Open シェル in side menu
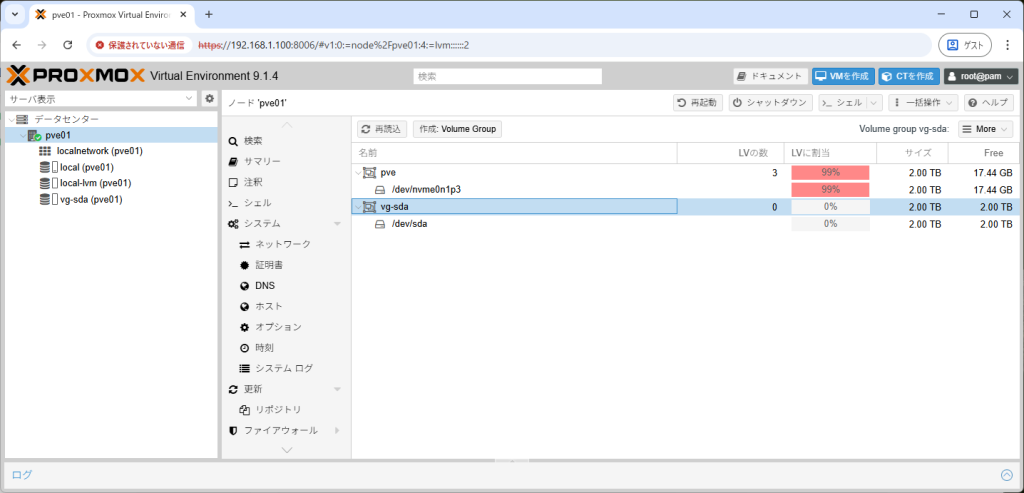The image size is (1024, 493). coord(258,203)
